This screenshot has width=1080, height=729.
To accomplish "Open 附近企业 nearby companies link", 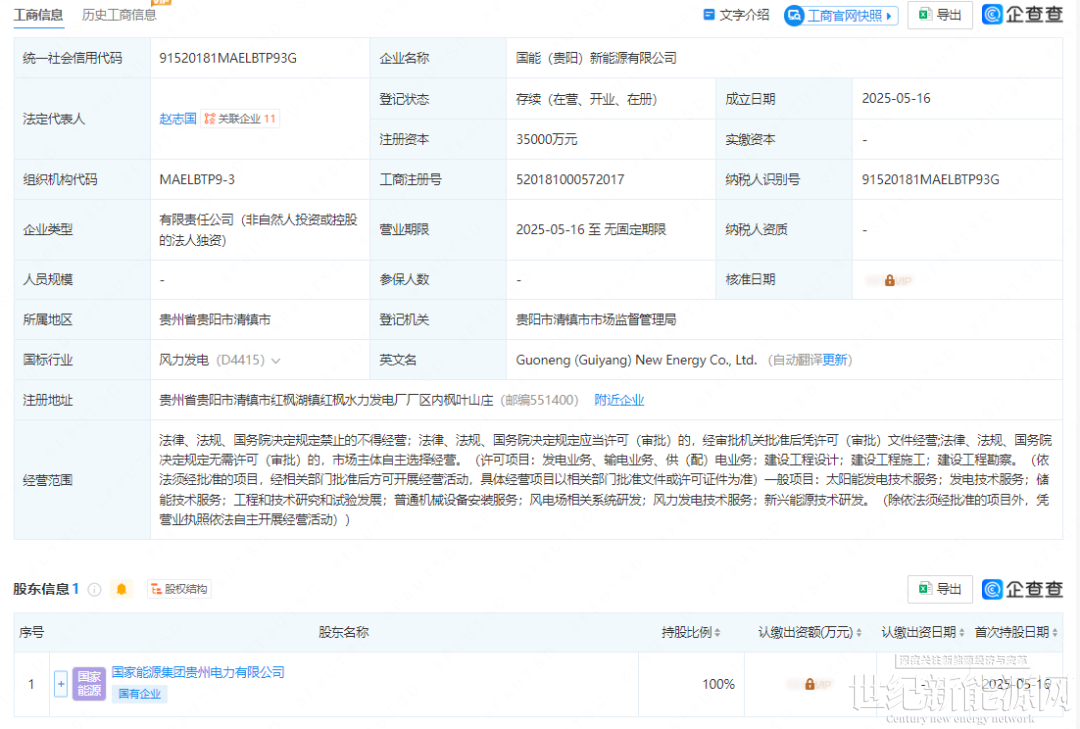I will point(619,400).
